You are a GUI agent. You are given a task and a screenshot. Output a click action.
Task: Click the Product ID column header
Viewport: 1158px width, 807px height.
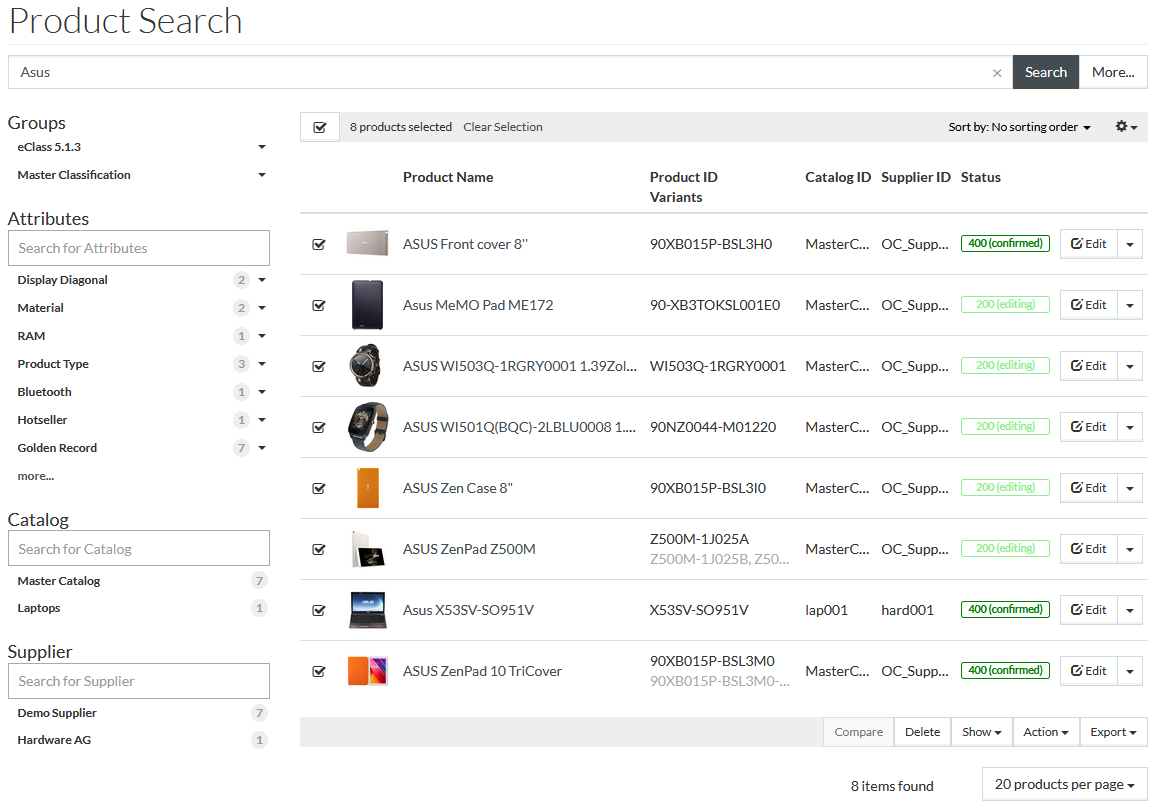683,177
